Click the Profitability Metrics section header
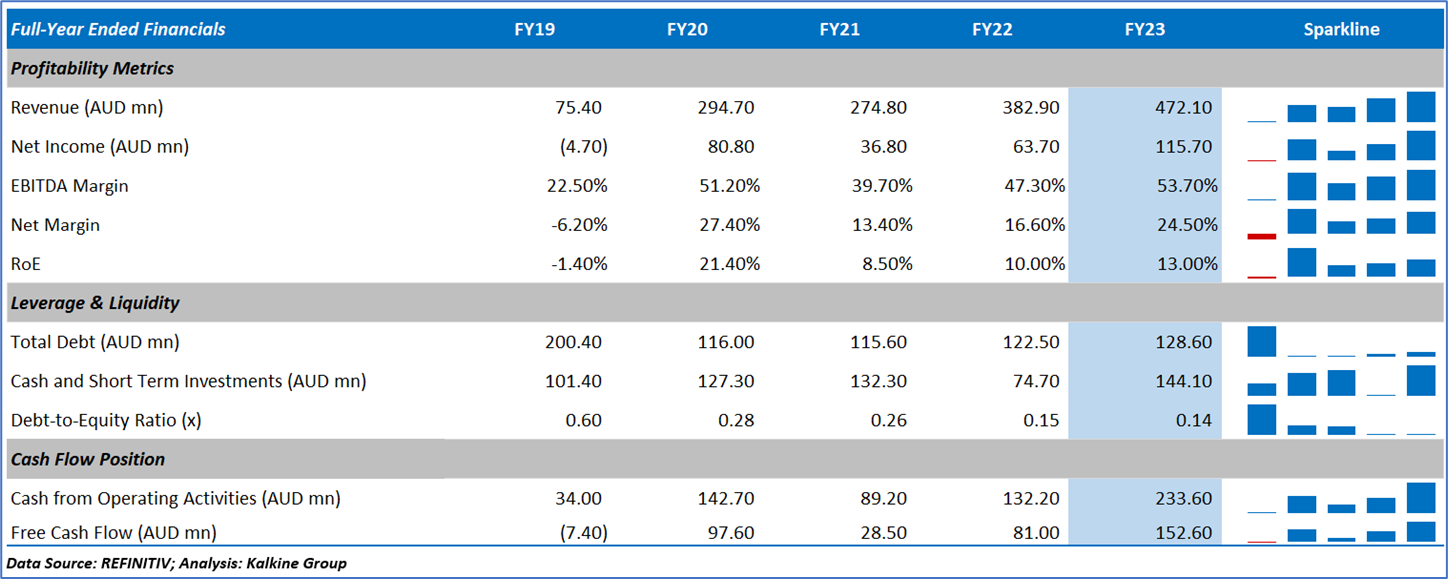 [92, 68]
